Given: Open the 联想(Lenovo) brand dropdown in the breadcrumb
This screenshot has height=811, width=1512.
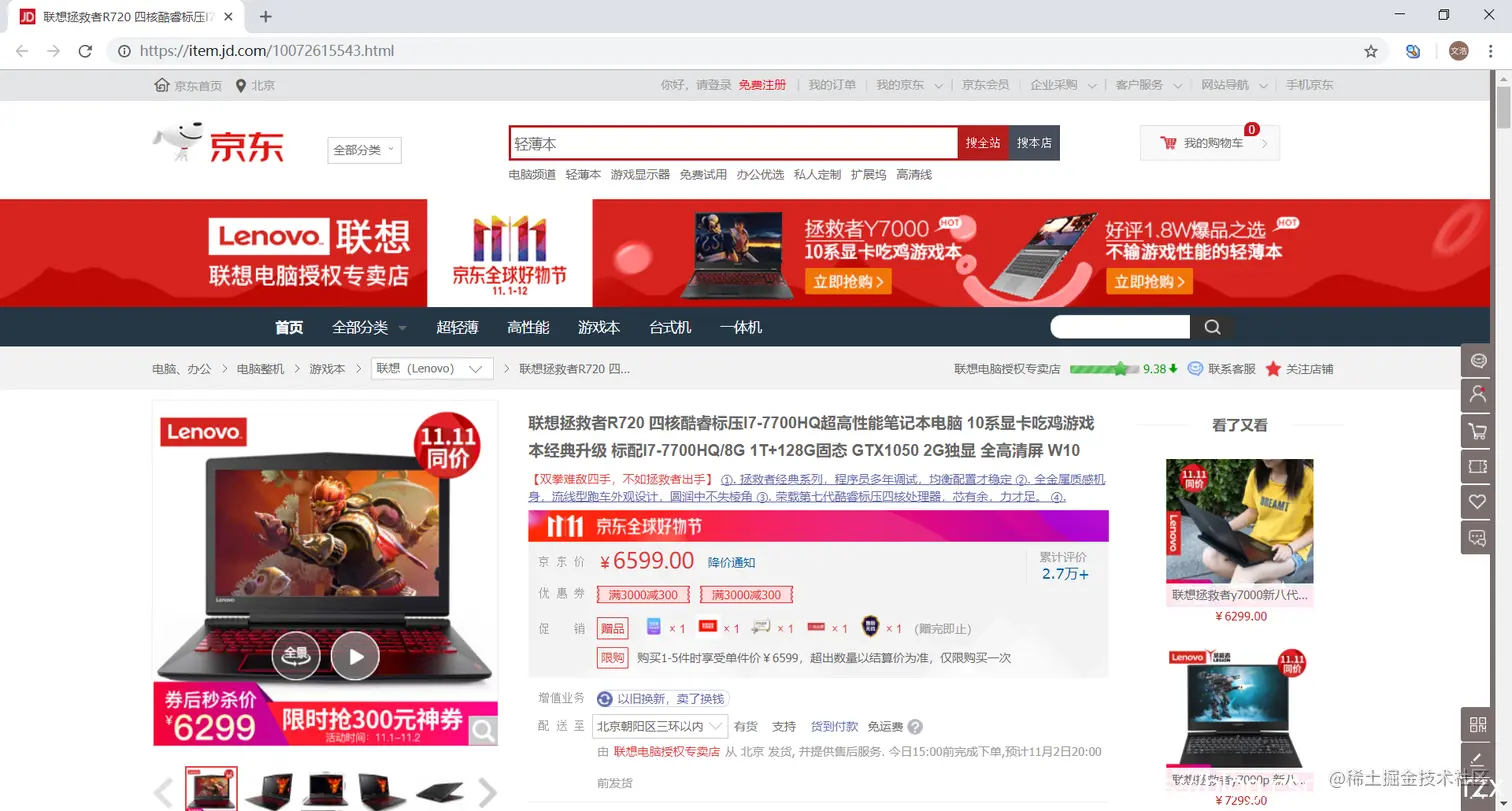Looking at the screenshot, I should point(431,368).
